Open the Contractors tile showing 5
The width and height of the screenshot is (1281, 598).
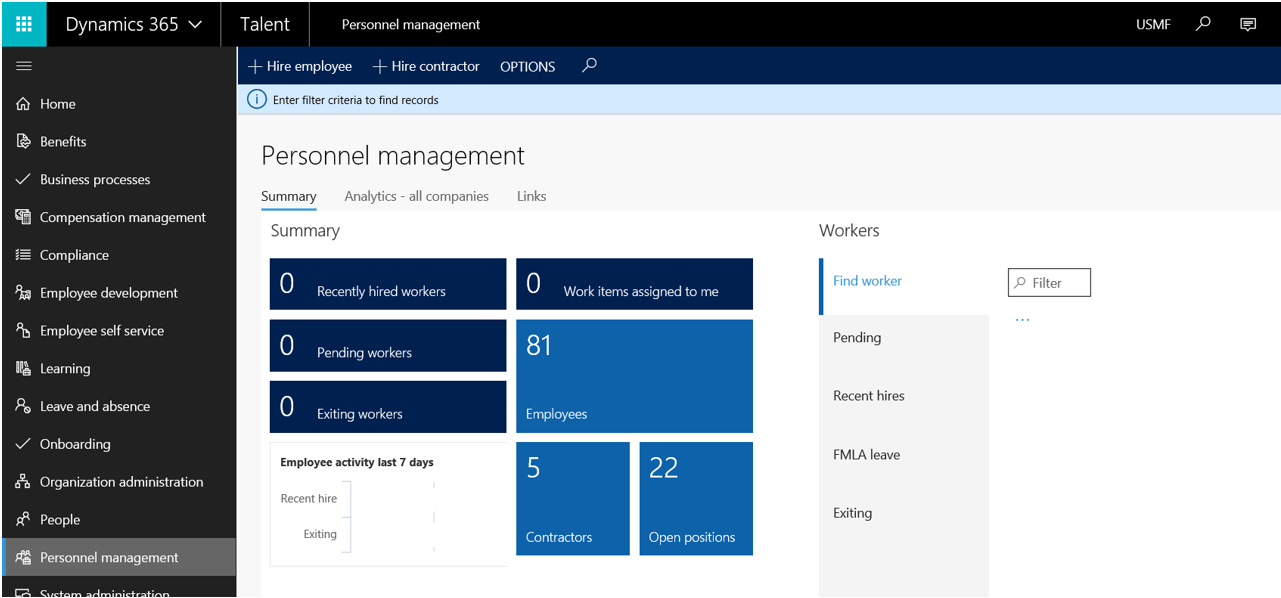573,499
